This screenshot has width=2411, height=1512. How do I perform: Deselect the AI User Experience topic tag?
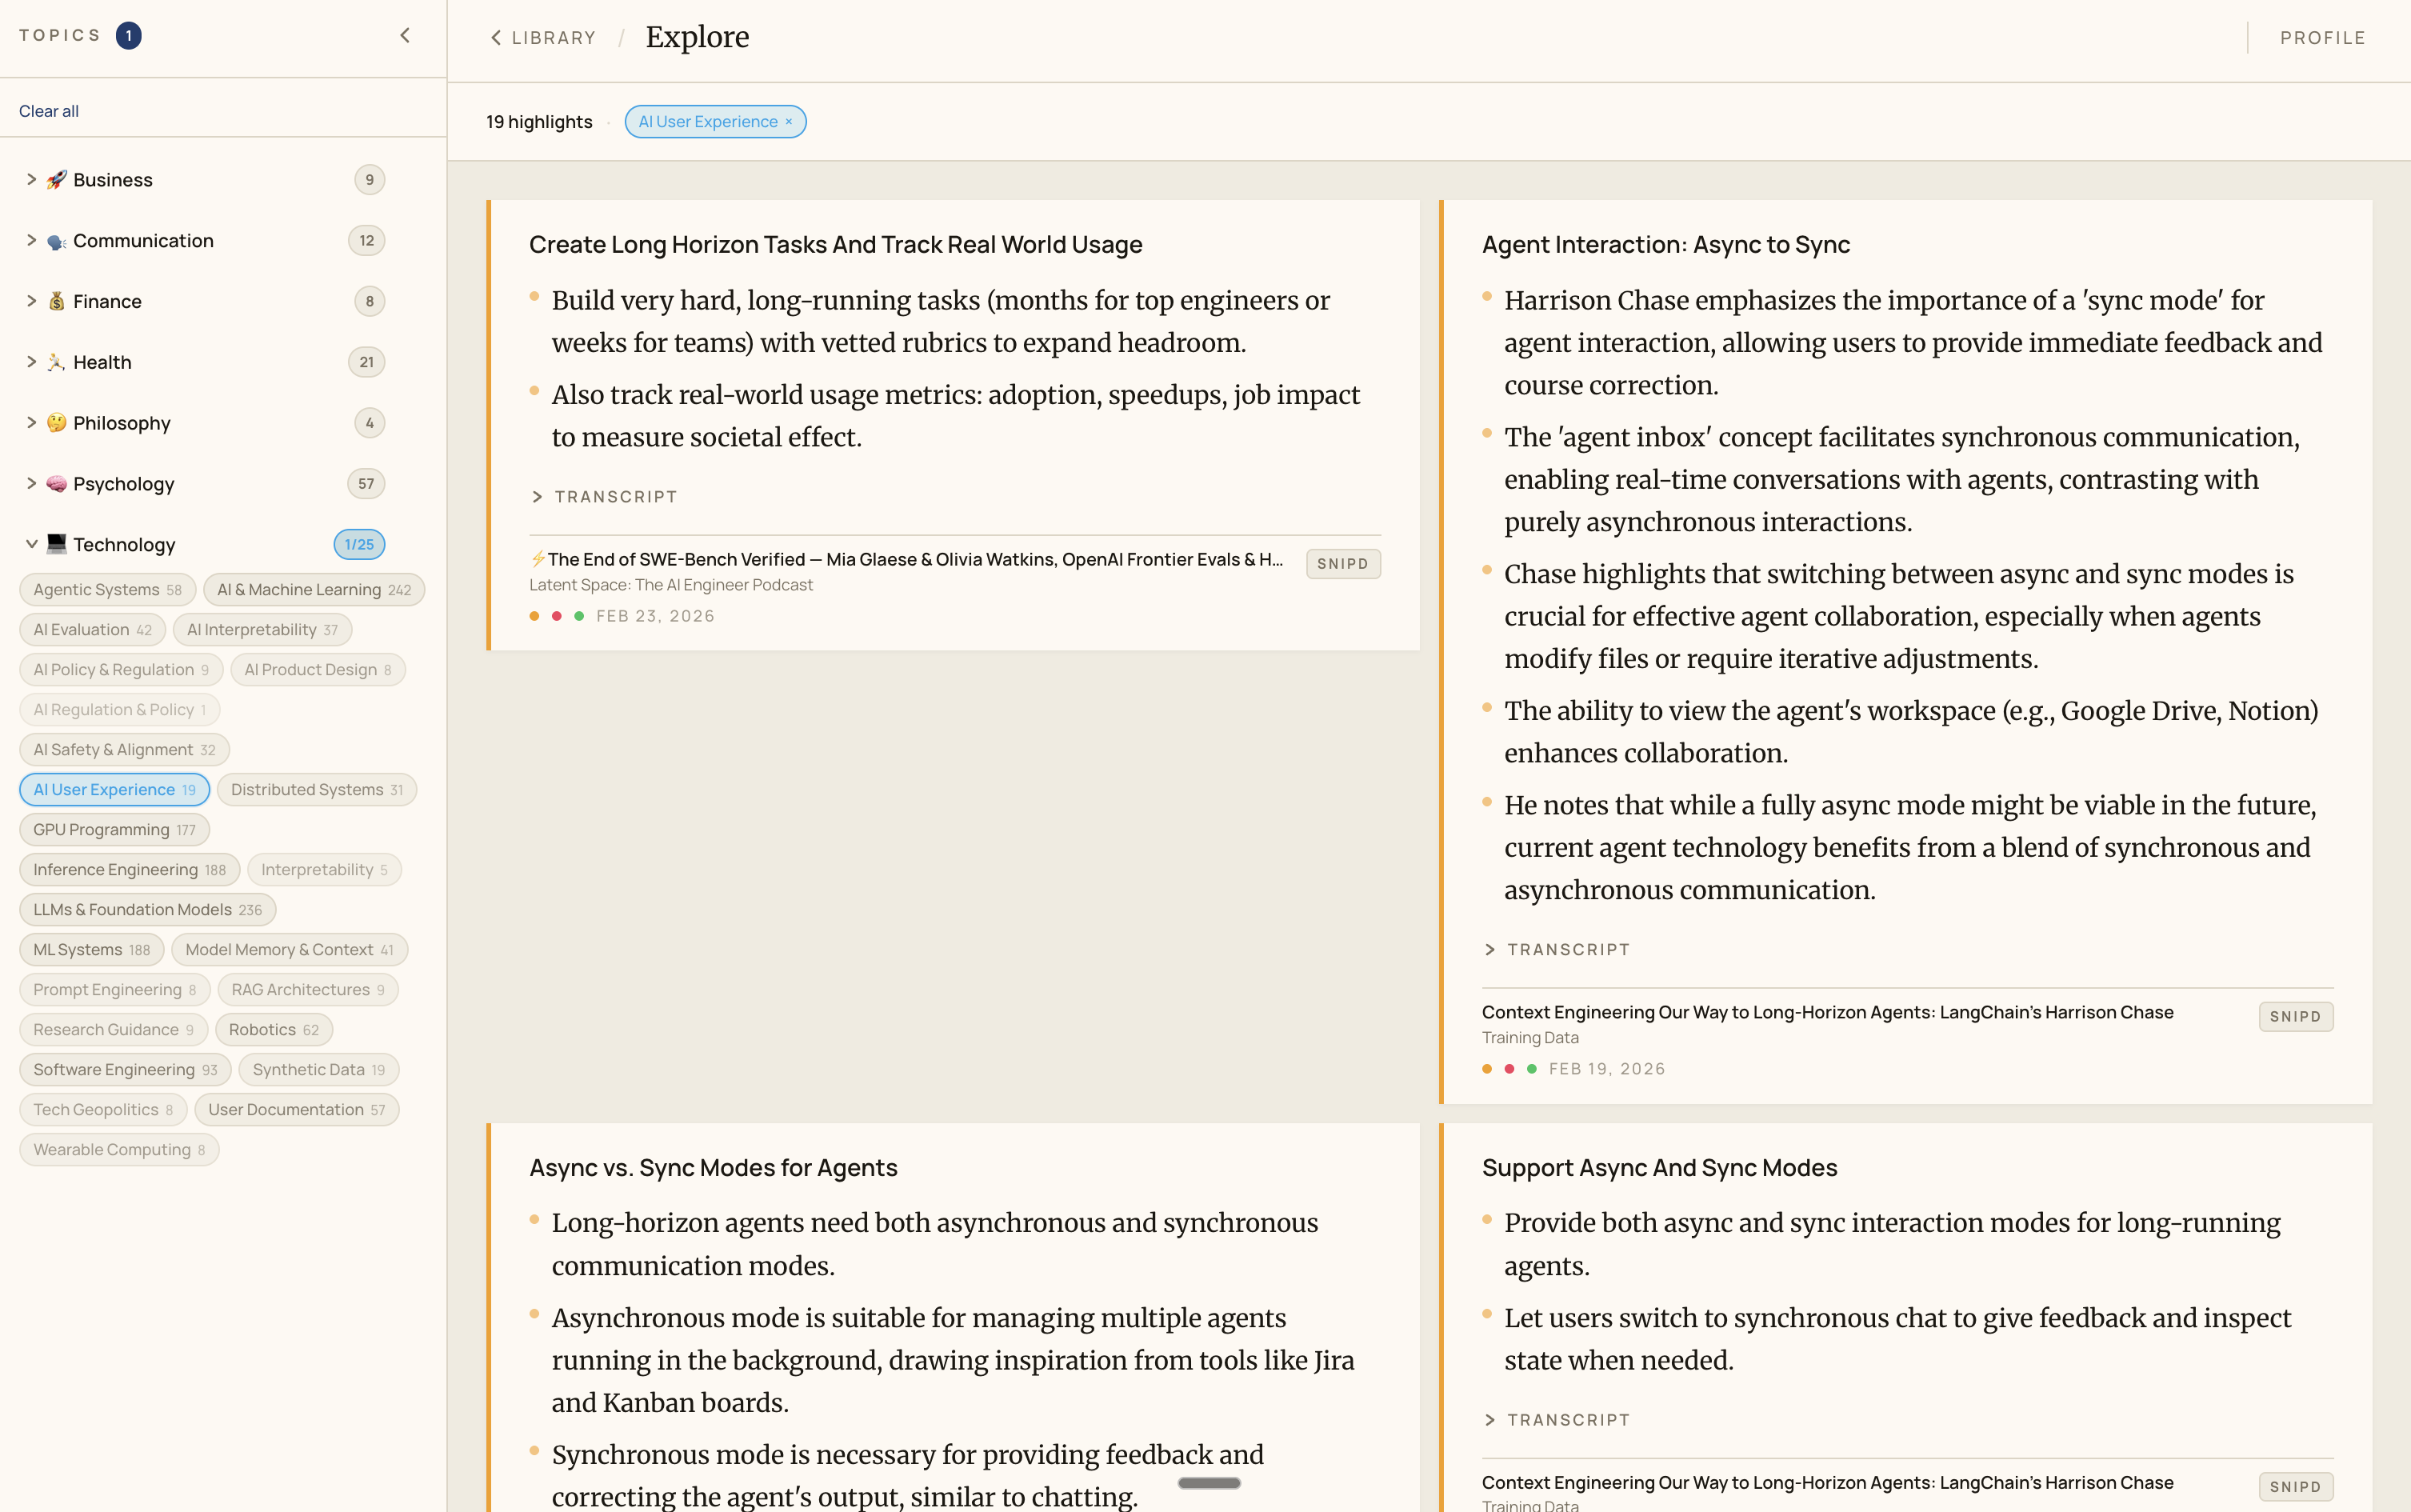pyautogui.click(x=114, y=789)
